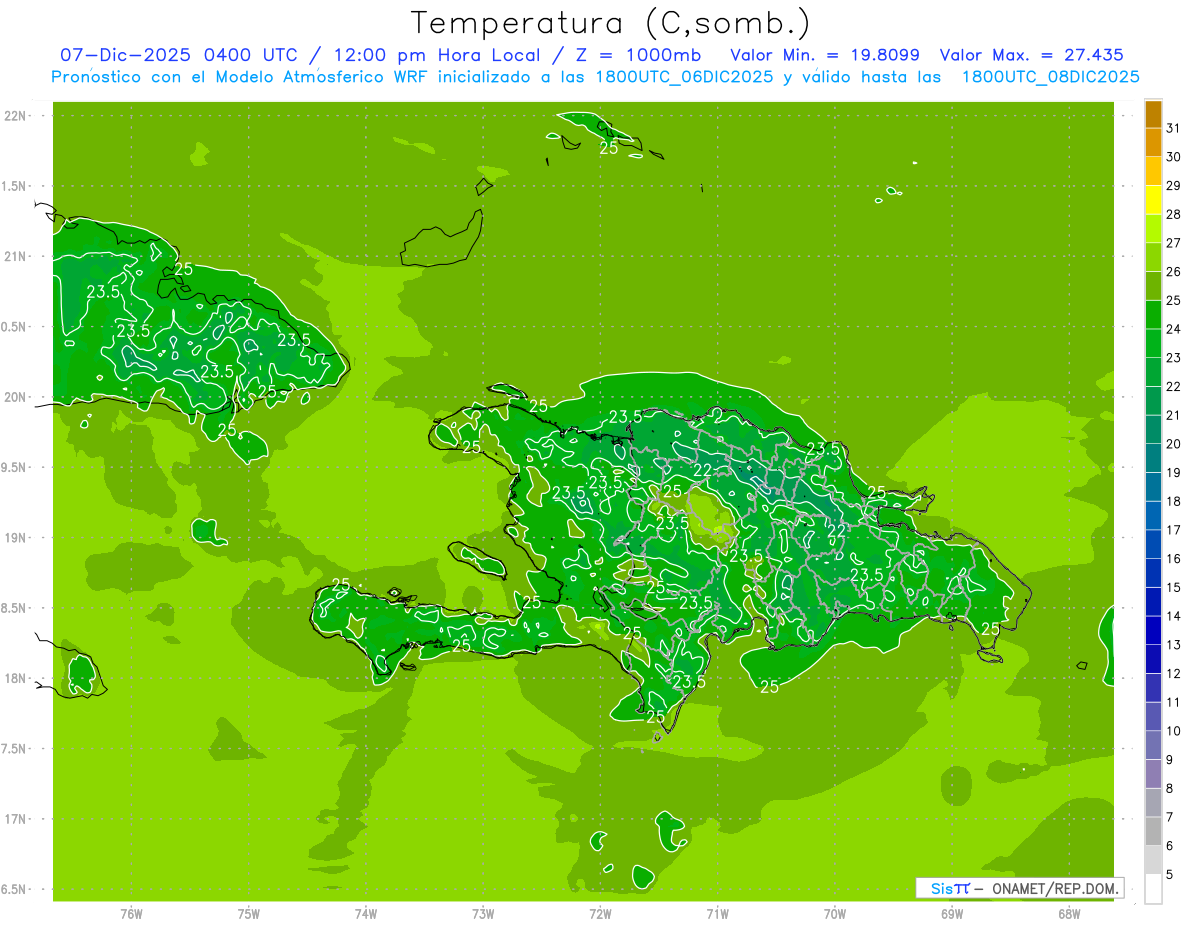Click the longitude axis label "76W"
Viewport: 1200px width, 927px height.
tap(131, 915)
